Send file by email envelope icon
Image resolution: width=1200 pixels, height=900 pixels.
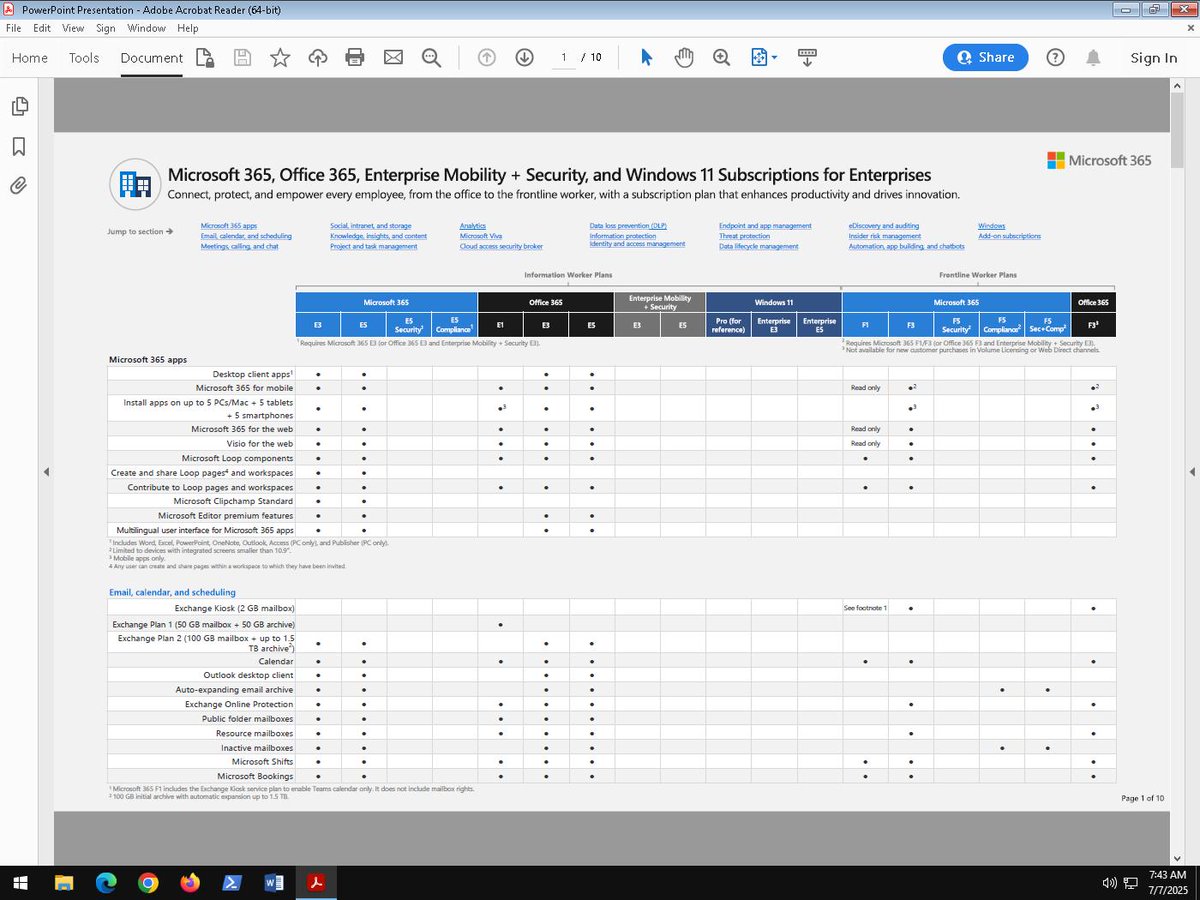393,57
